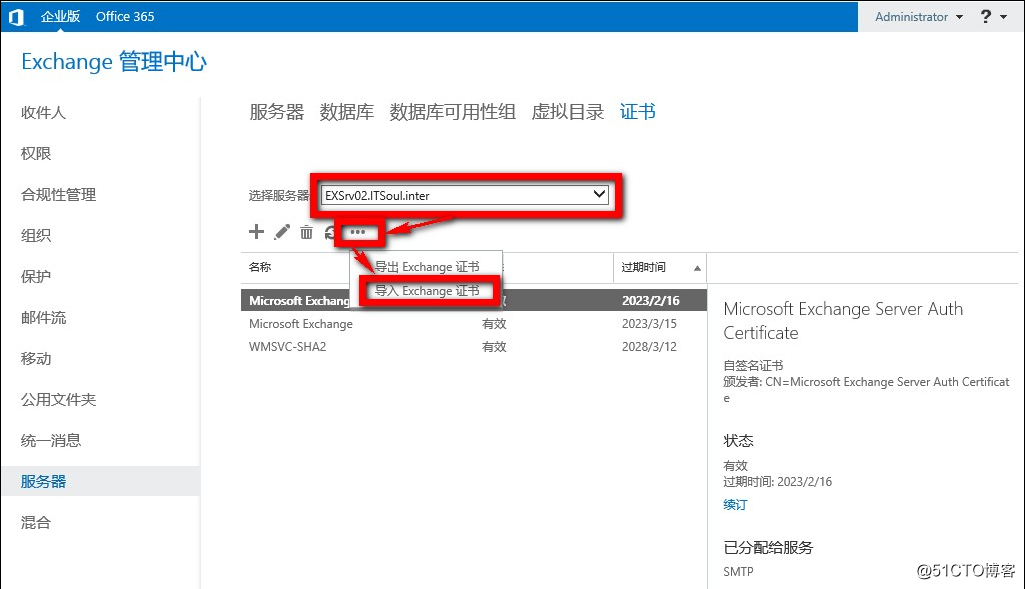Open 混合 in left navigation
1025x589 pixels.
[x=36, y=522]
